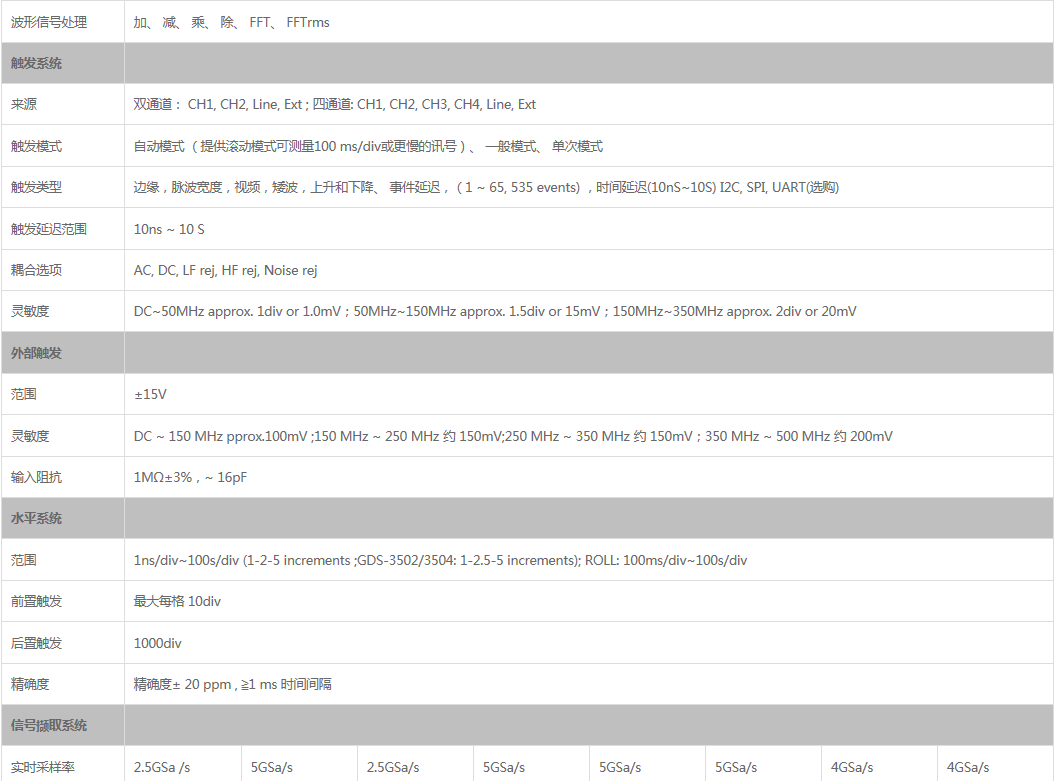This screenshot has height=781, width=1054.
Task: Select the 加、减、乘、除、FFT、FFTrms value text
Action: coord(231,22)
